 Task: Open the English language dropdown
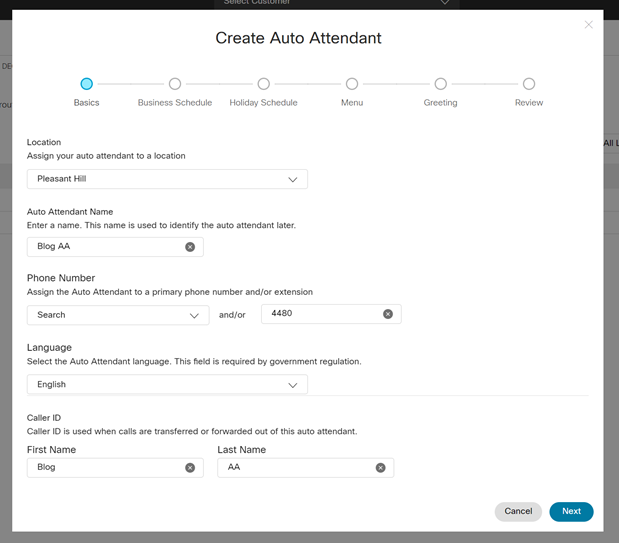coord(167,384)
